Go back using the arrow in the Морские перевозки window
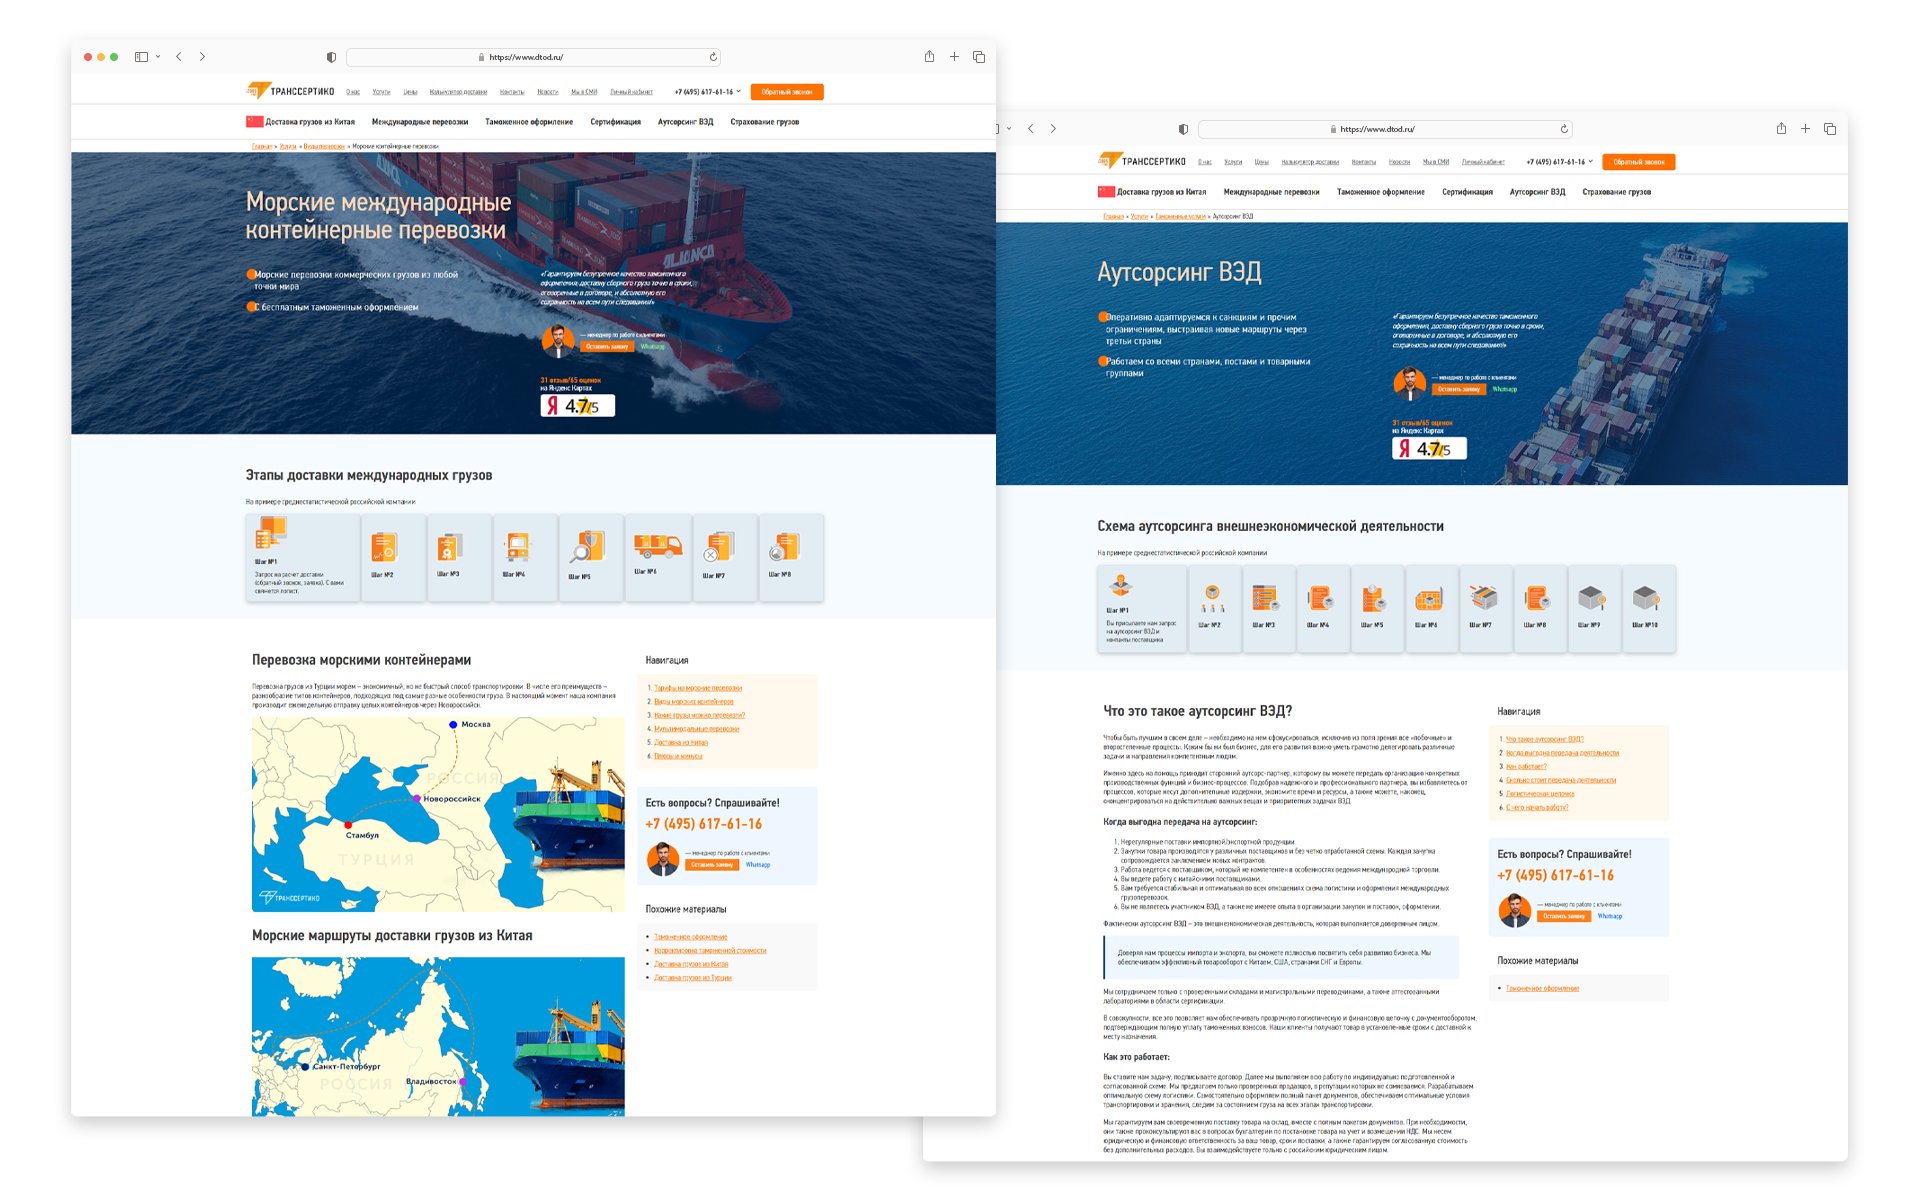The width and height of the screenshot is (1920, 1201). click(x=179, y=57)
